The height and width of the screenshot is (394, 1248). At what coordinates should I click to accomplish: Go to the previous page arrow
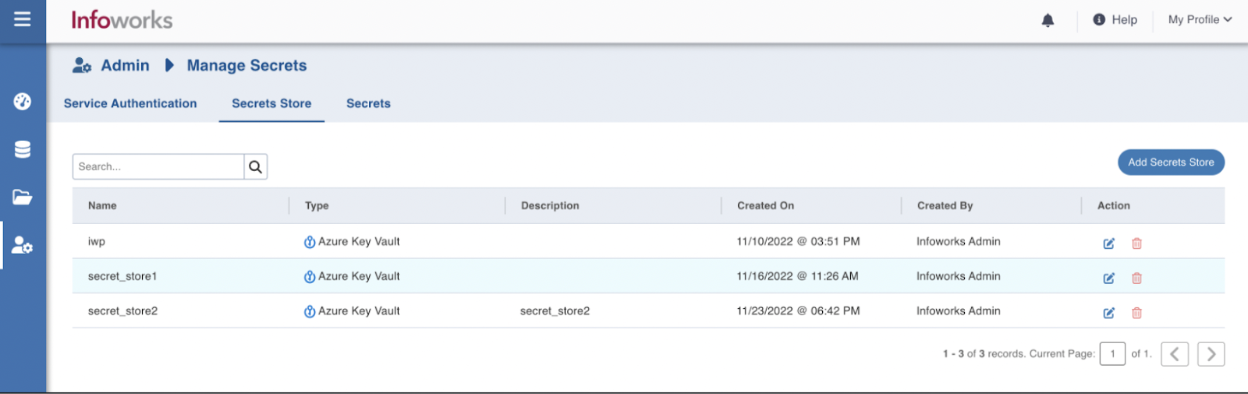(1175, 353)
